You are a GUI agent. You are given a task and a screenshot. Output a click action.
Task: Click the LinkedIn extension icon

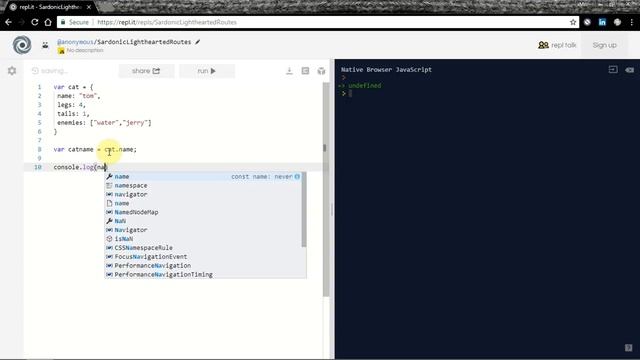[602, 22]
